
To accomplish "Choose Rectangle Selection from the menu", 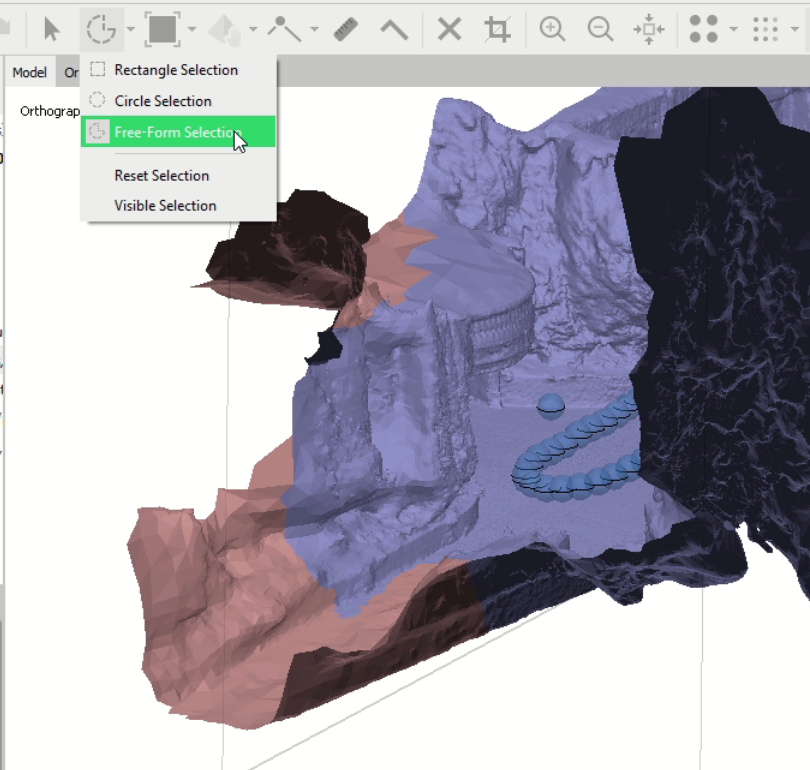I will 176,70.
